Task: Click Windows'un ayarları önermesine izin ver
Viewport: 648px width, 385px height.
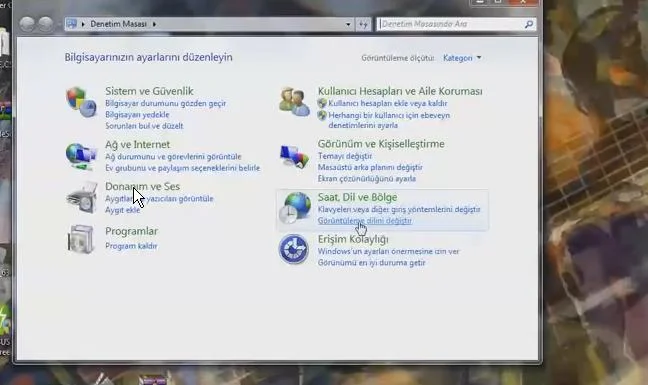Action: click(388, 251)
